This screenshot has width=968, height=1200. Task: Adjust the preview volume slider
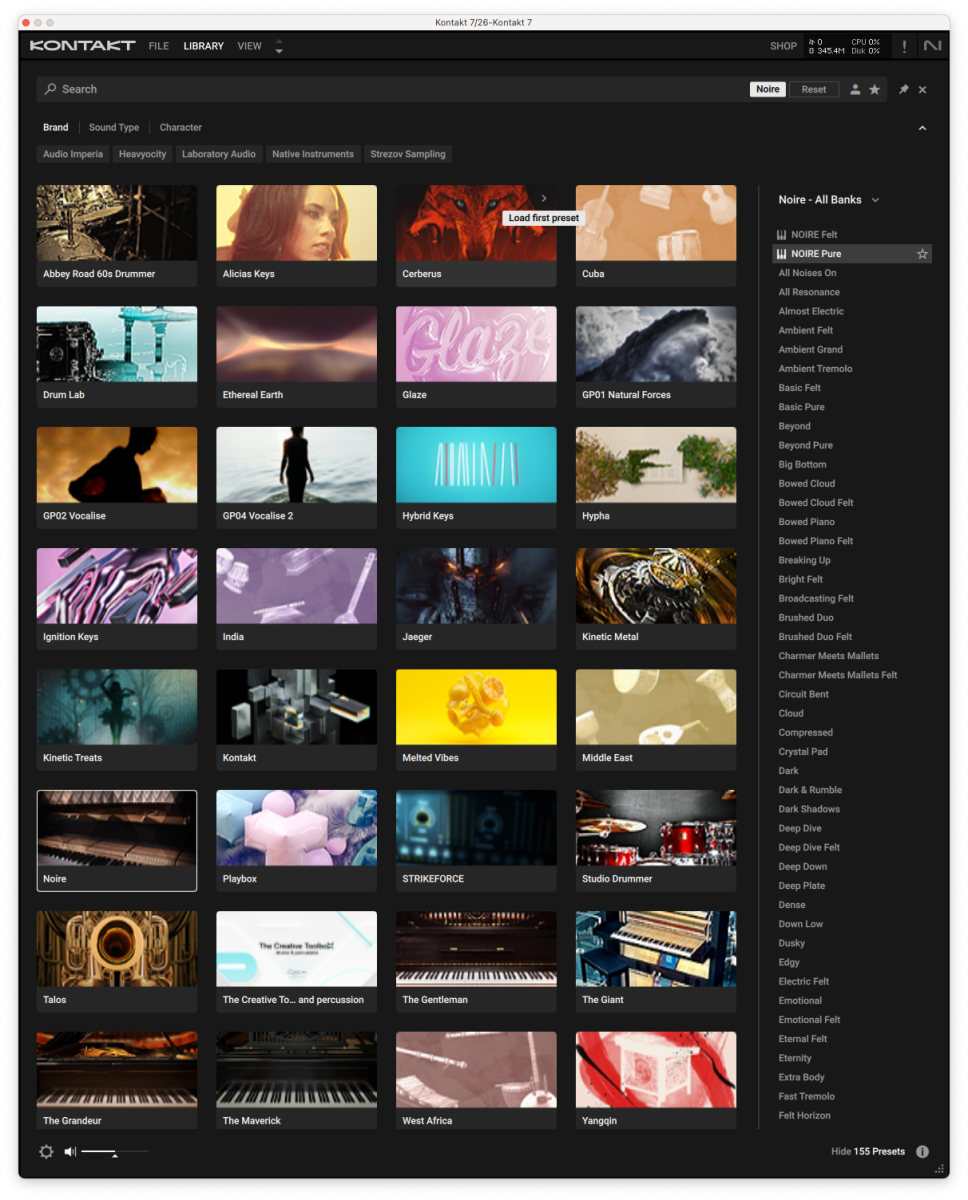point(115,1152)
